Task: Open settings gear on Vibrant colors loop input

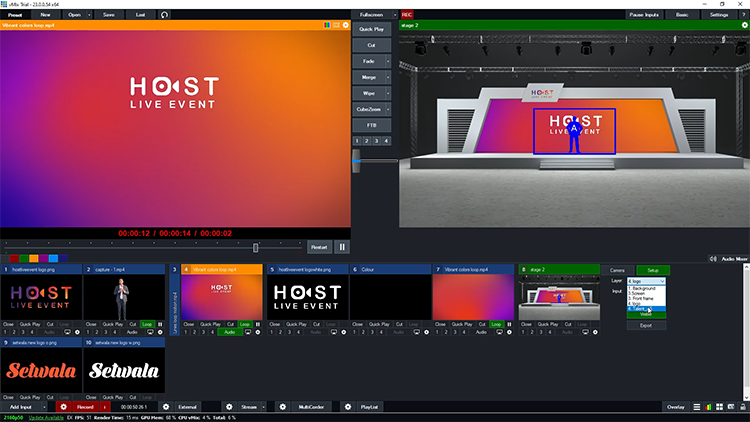Action: tap(258, 332)
